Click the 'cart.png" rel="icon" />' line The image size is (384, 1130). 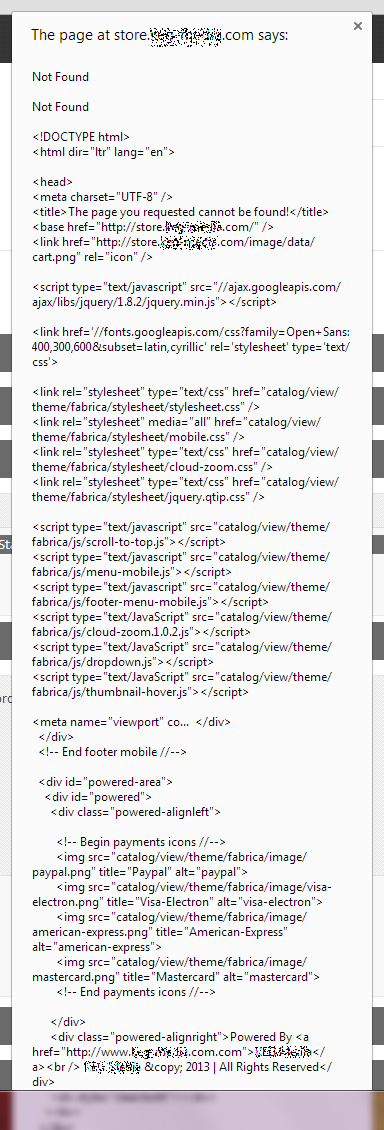tap(92, 256)
